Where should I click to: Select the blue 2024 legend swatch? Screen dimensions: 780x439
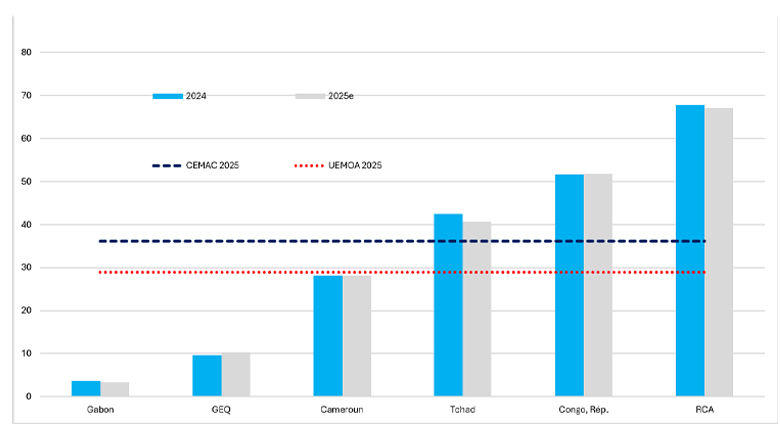(x=168, y=96)
